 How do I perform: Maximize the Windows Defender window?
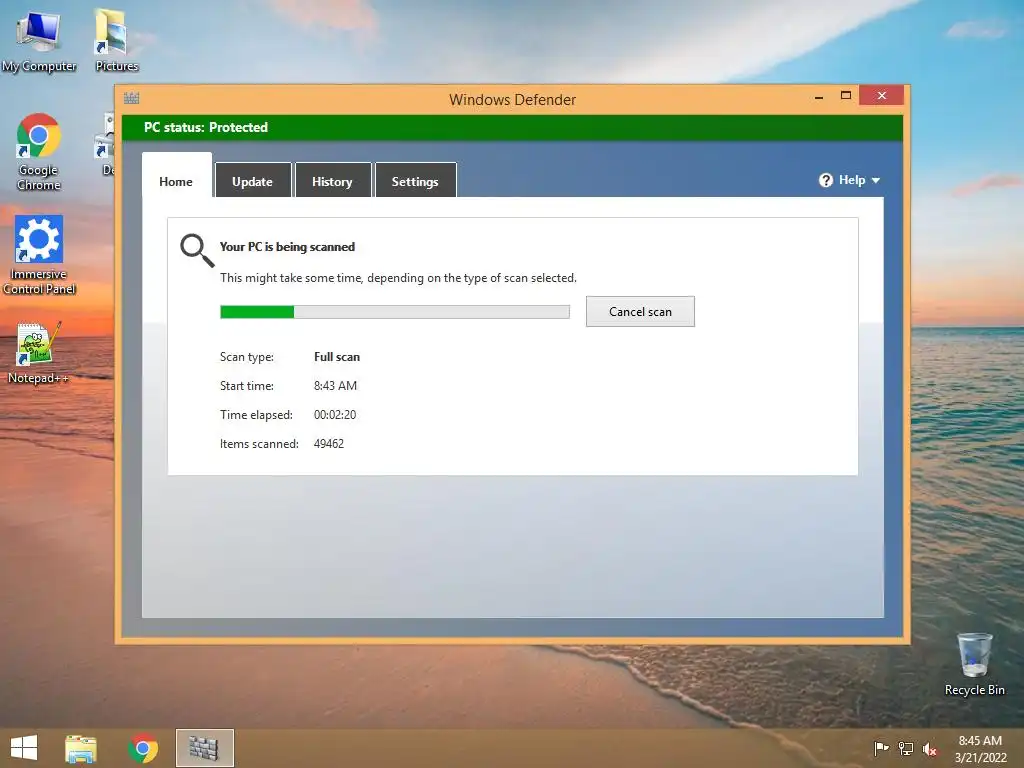[846, 95]
